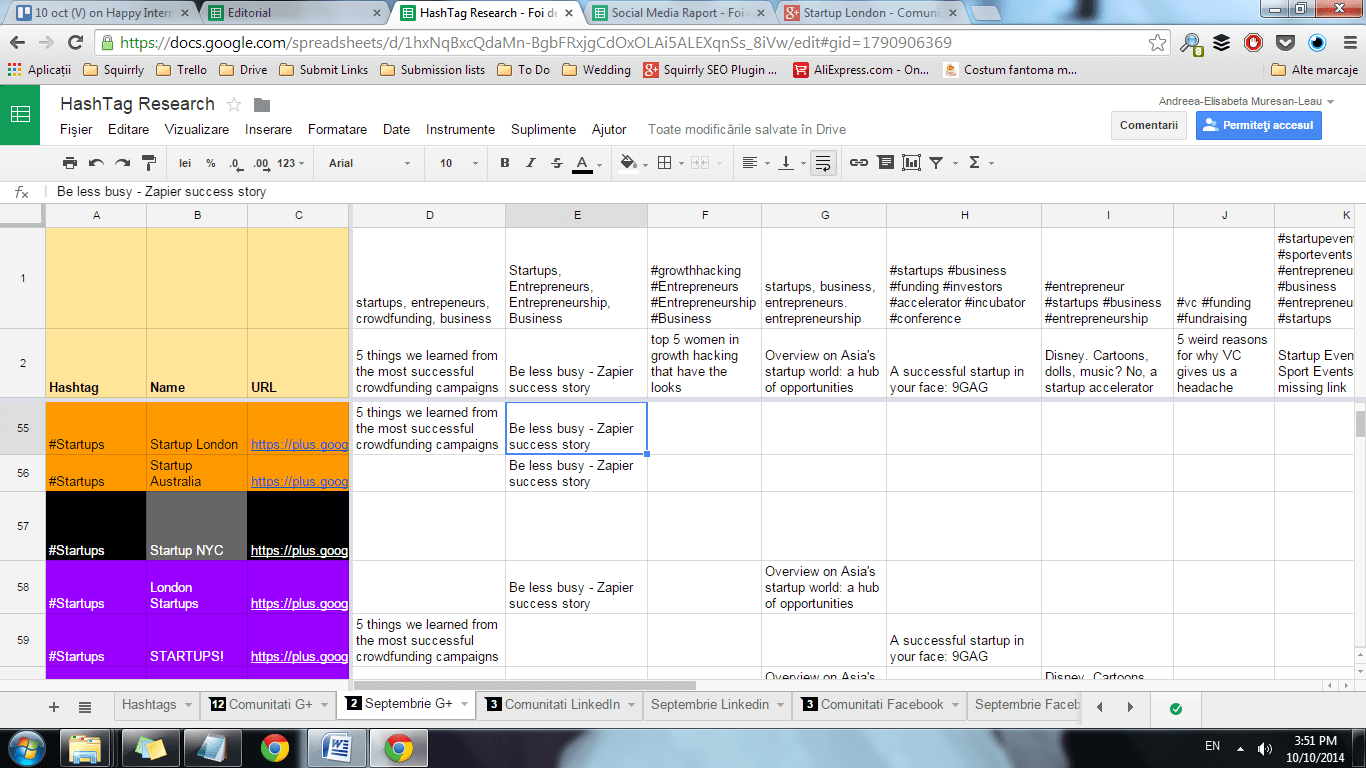This screenshot has height=768, width=1366.
Task: Toggle text wrapping
Action: (823, 163)
